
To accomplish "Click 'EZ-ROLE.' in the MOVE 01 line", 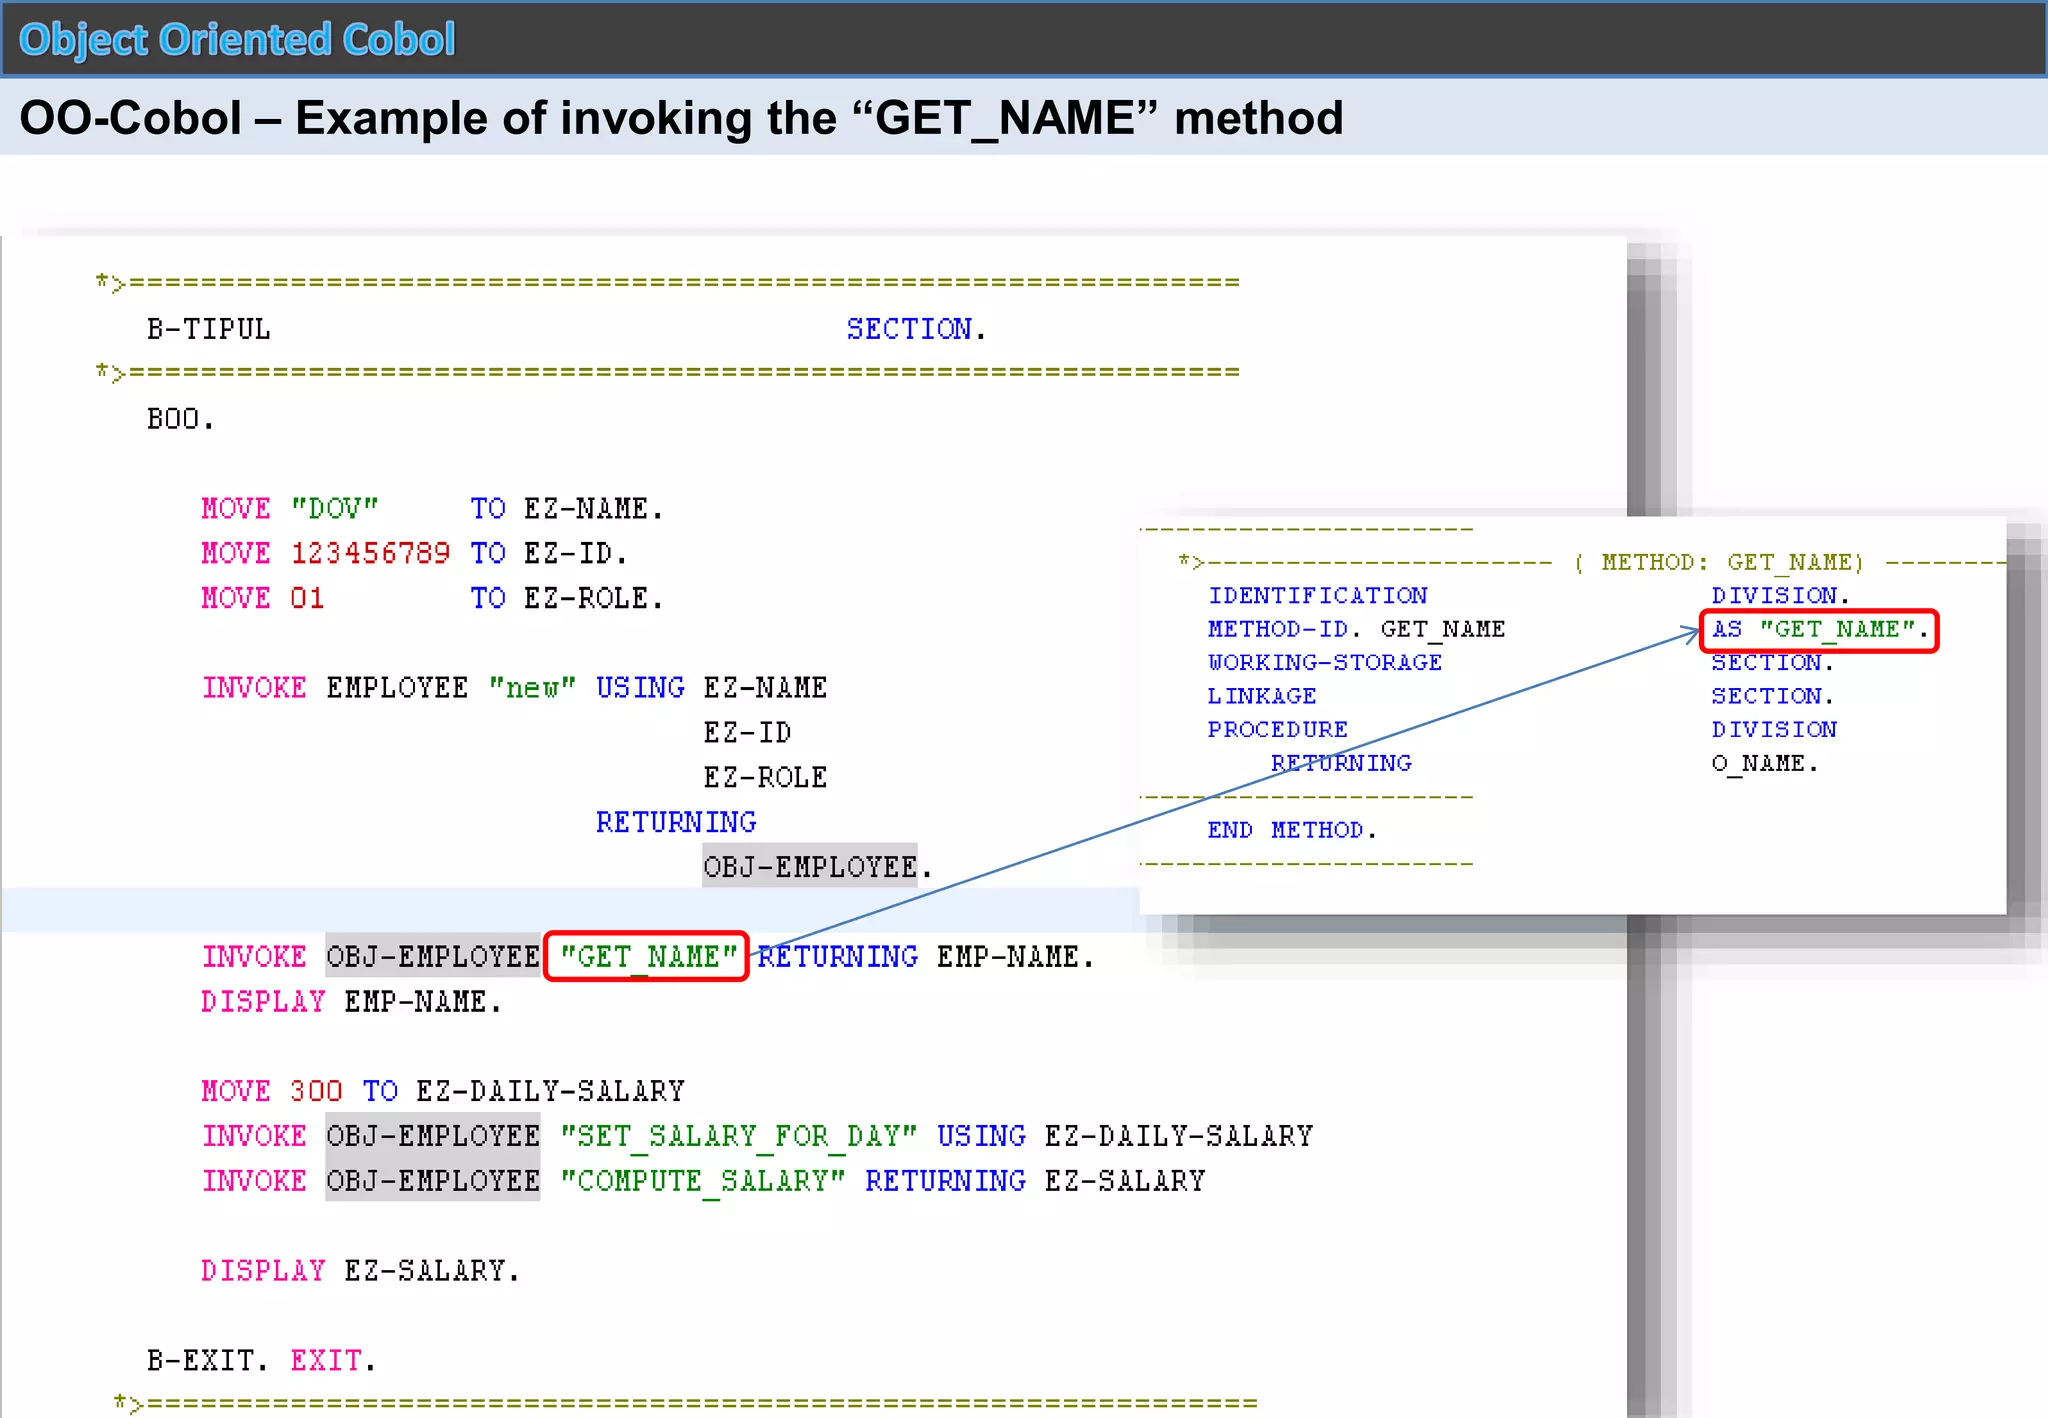I will click(593, 598).
